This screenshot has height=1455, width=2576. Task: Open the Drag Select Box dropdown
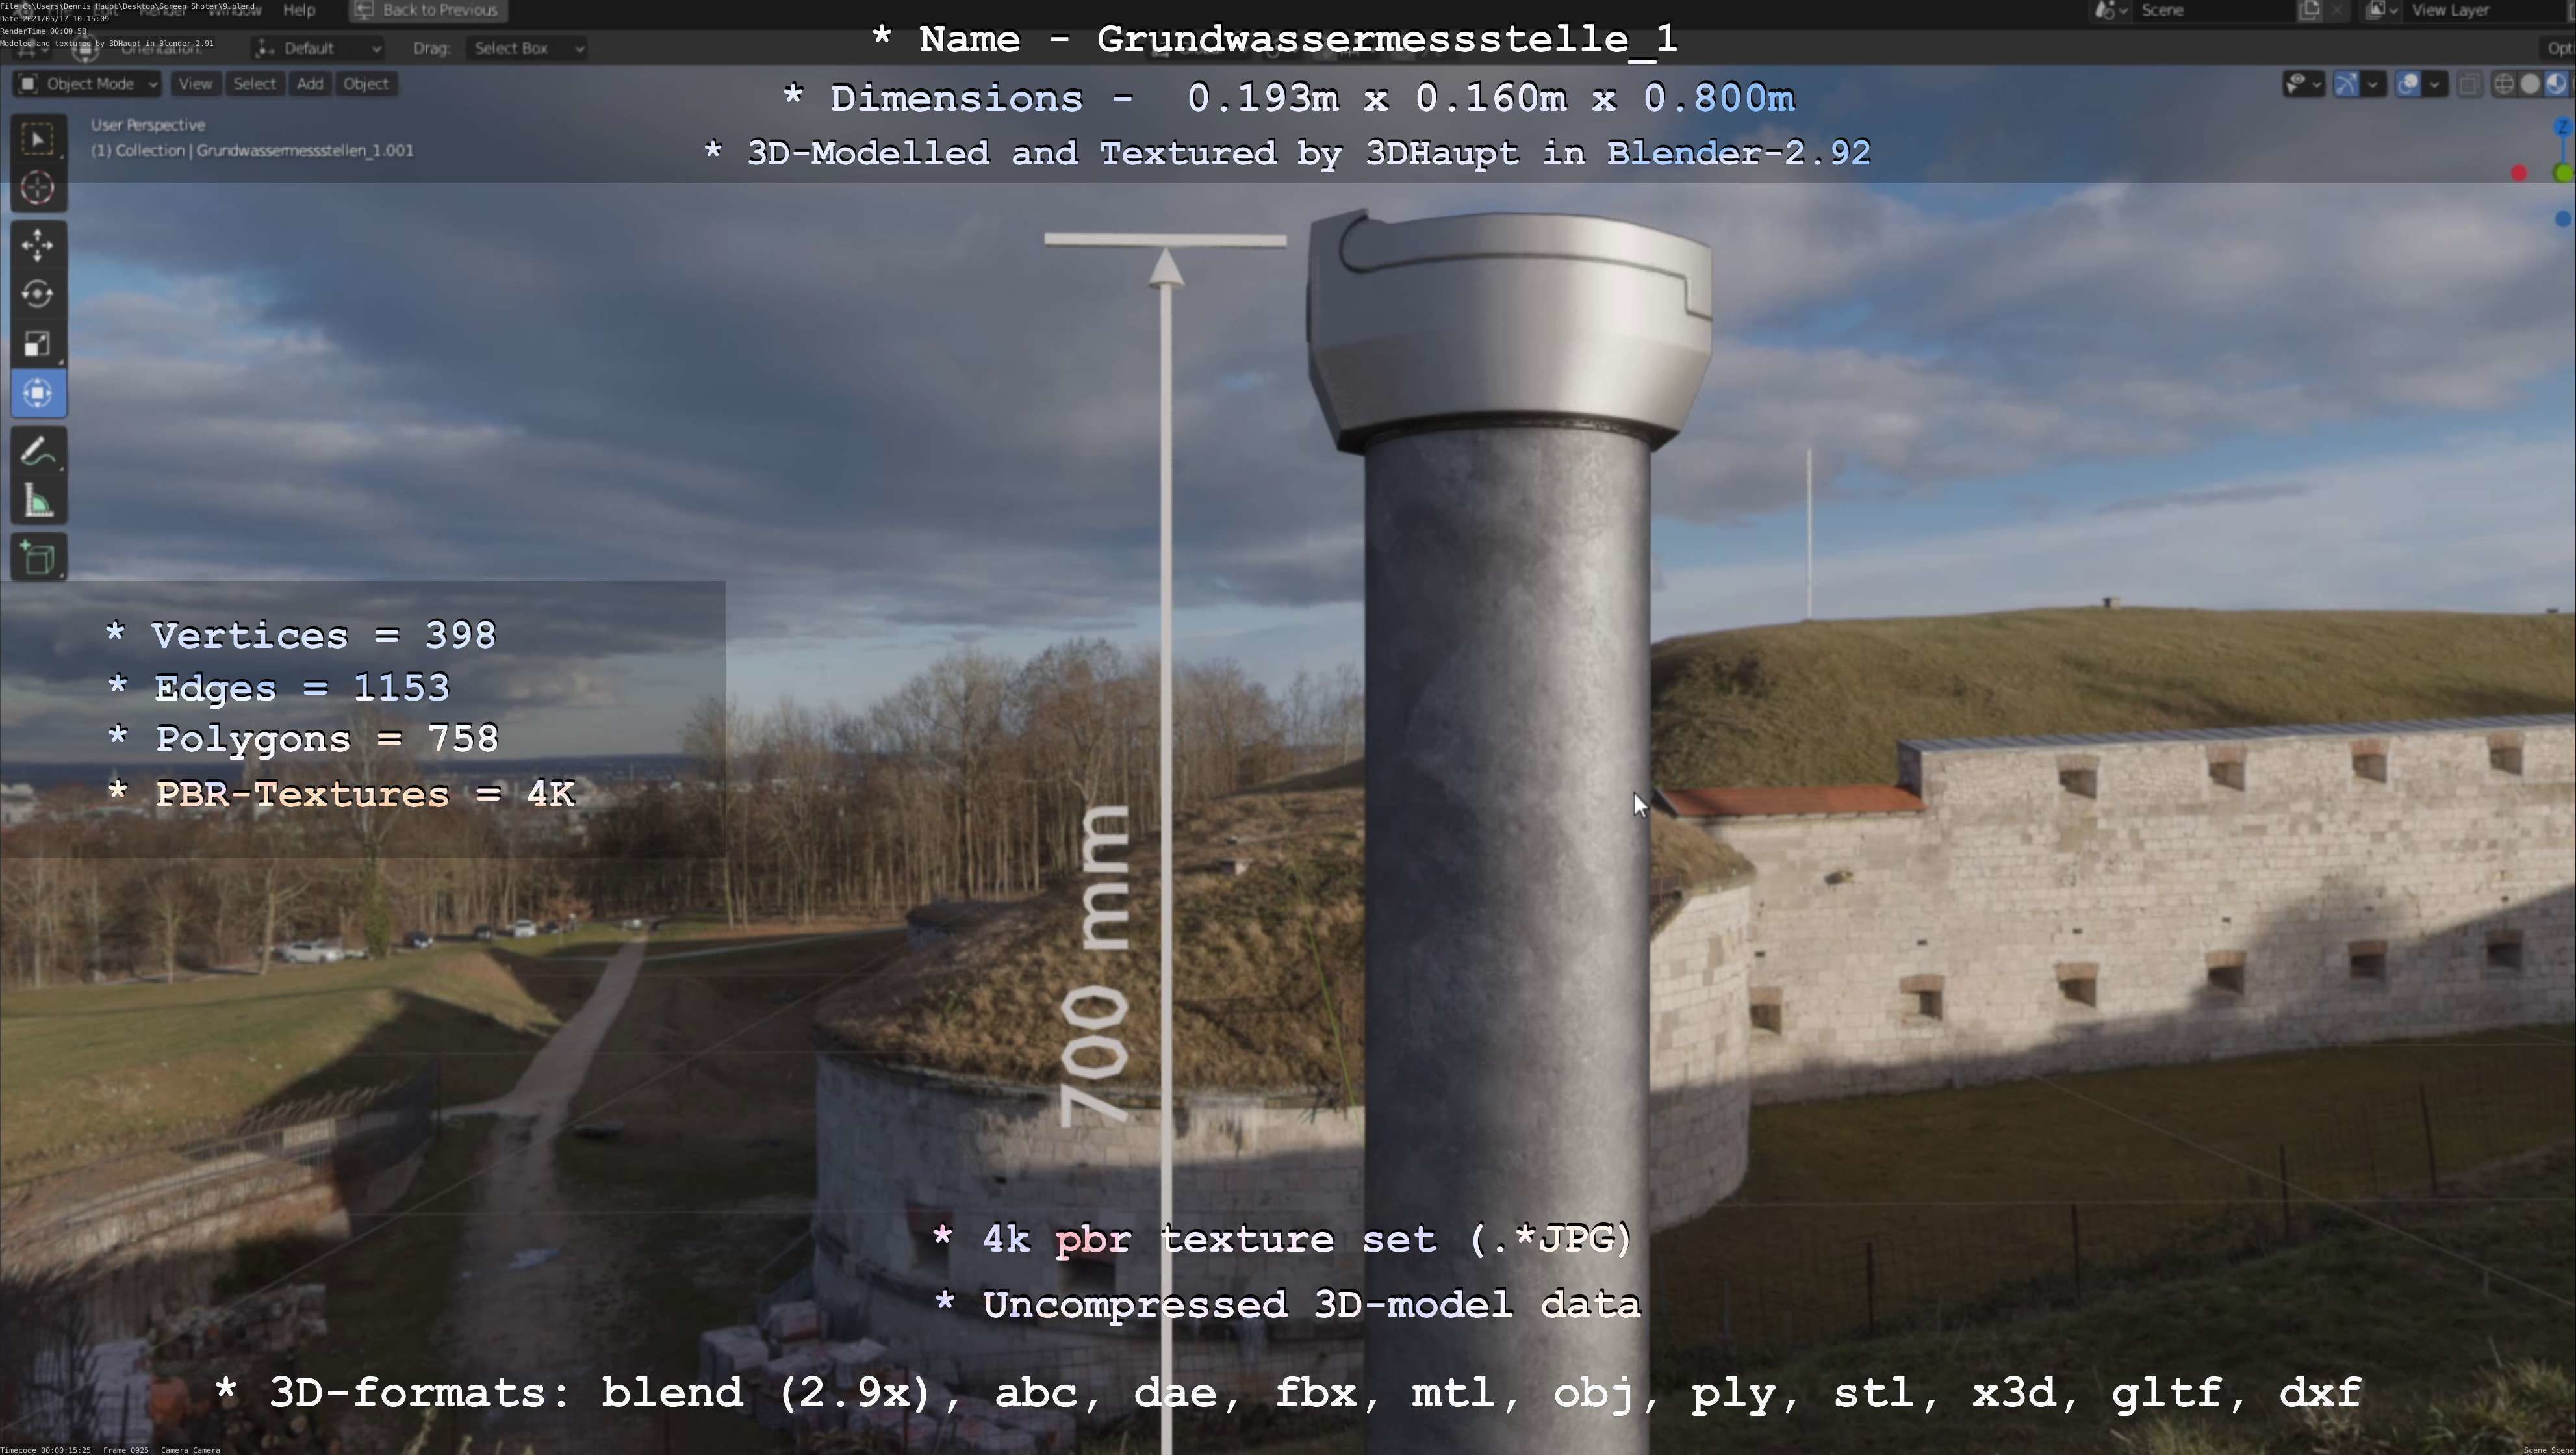tap(527, 48)
